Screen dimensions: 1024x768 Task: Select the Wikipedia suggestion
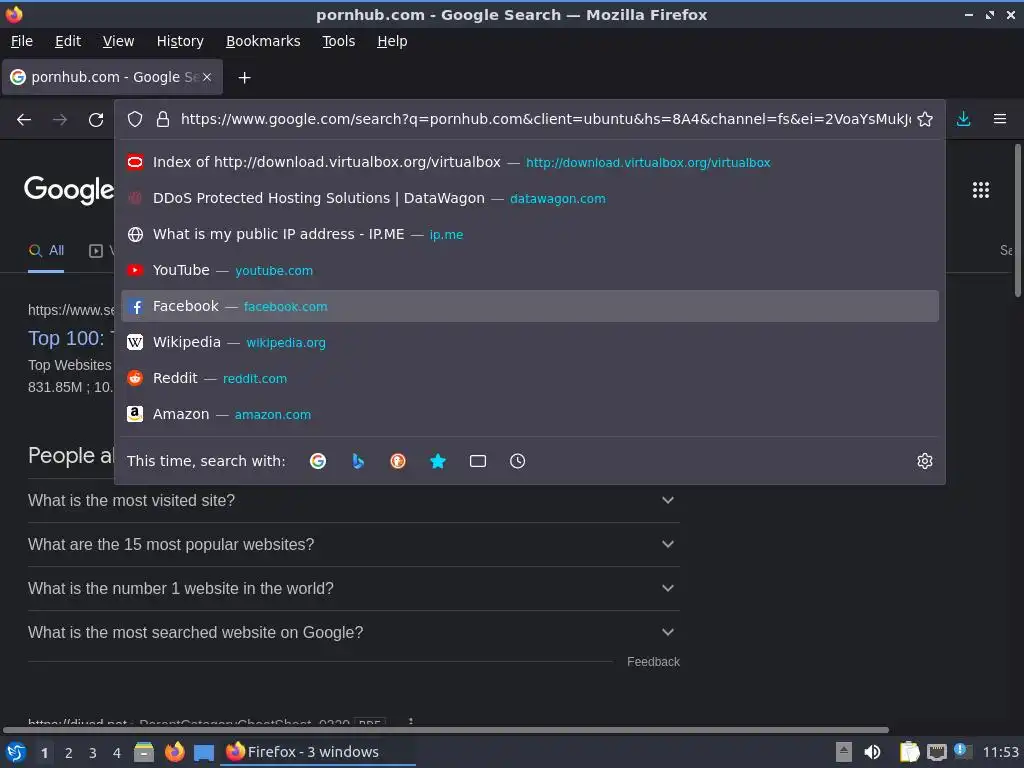530,342
